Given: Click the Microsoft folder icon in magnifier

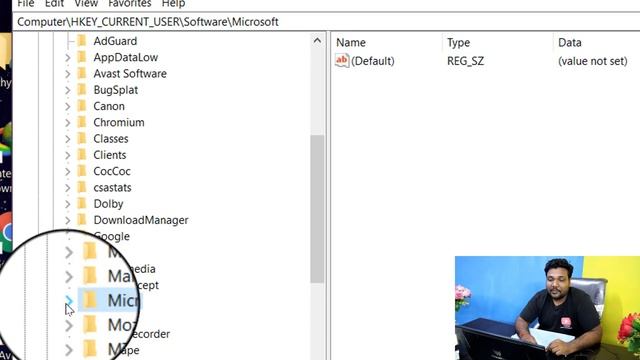Looking at the screenshot, I should (90, 300).
